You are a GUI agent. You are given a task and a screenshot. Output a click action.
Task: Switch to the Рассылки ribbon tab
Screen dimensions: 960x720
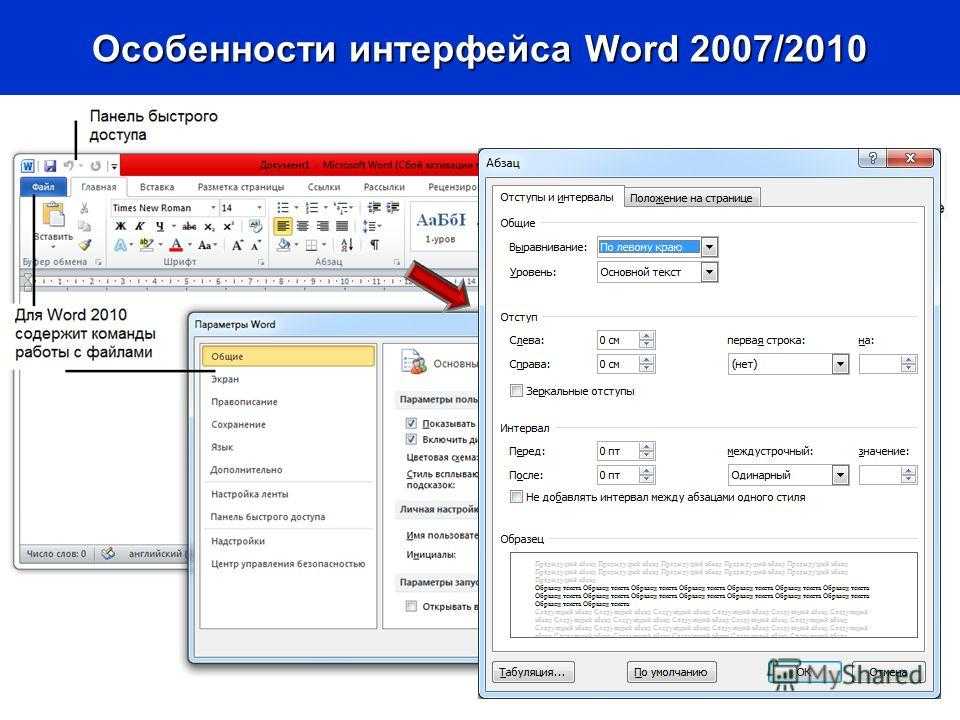pyautogui.click(x=384, y=187)
